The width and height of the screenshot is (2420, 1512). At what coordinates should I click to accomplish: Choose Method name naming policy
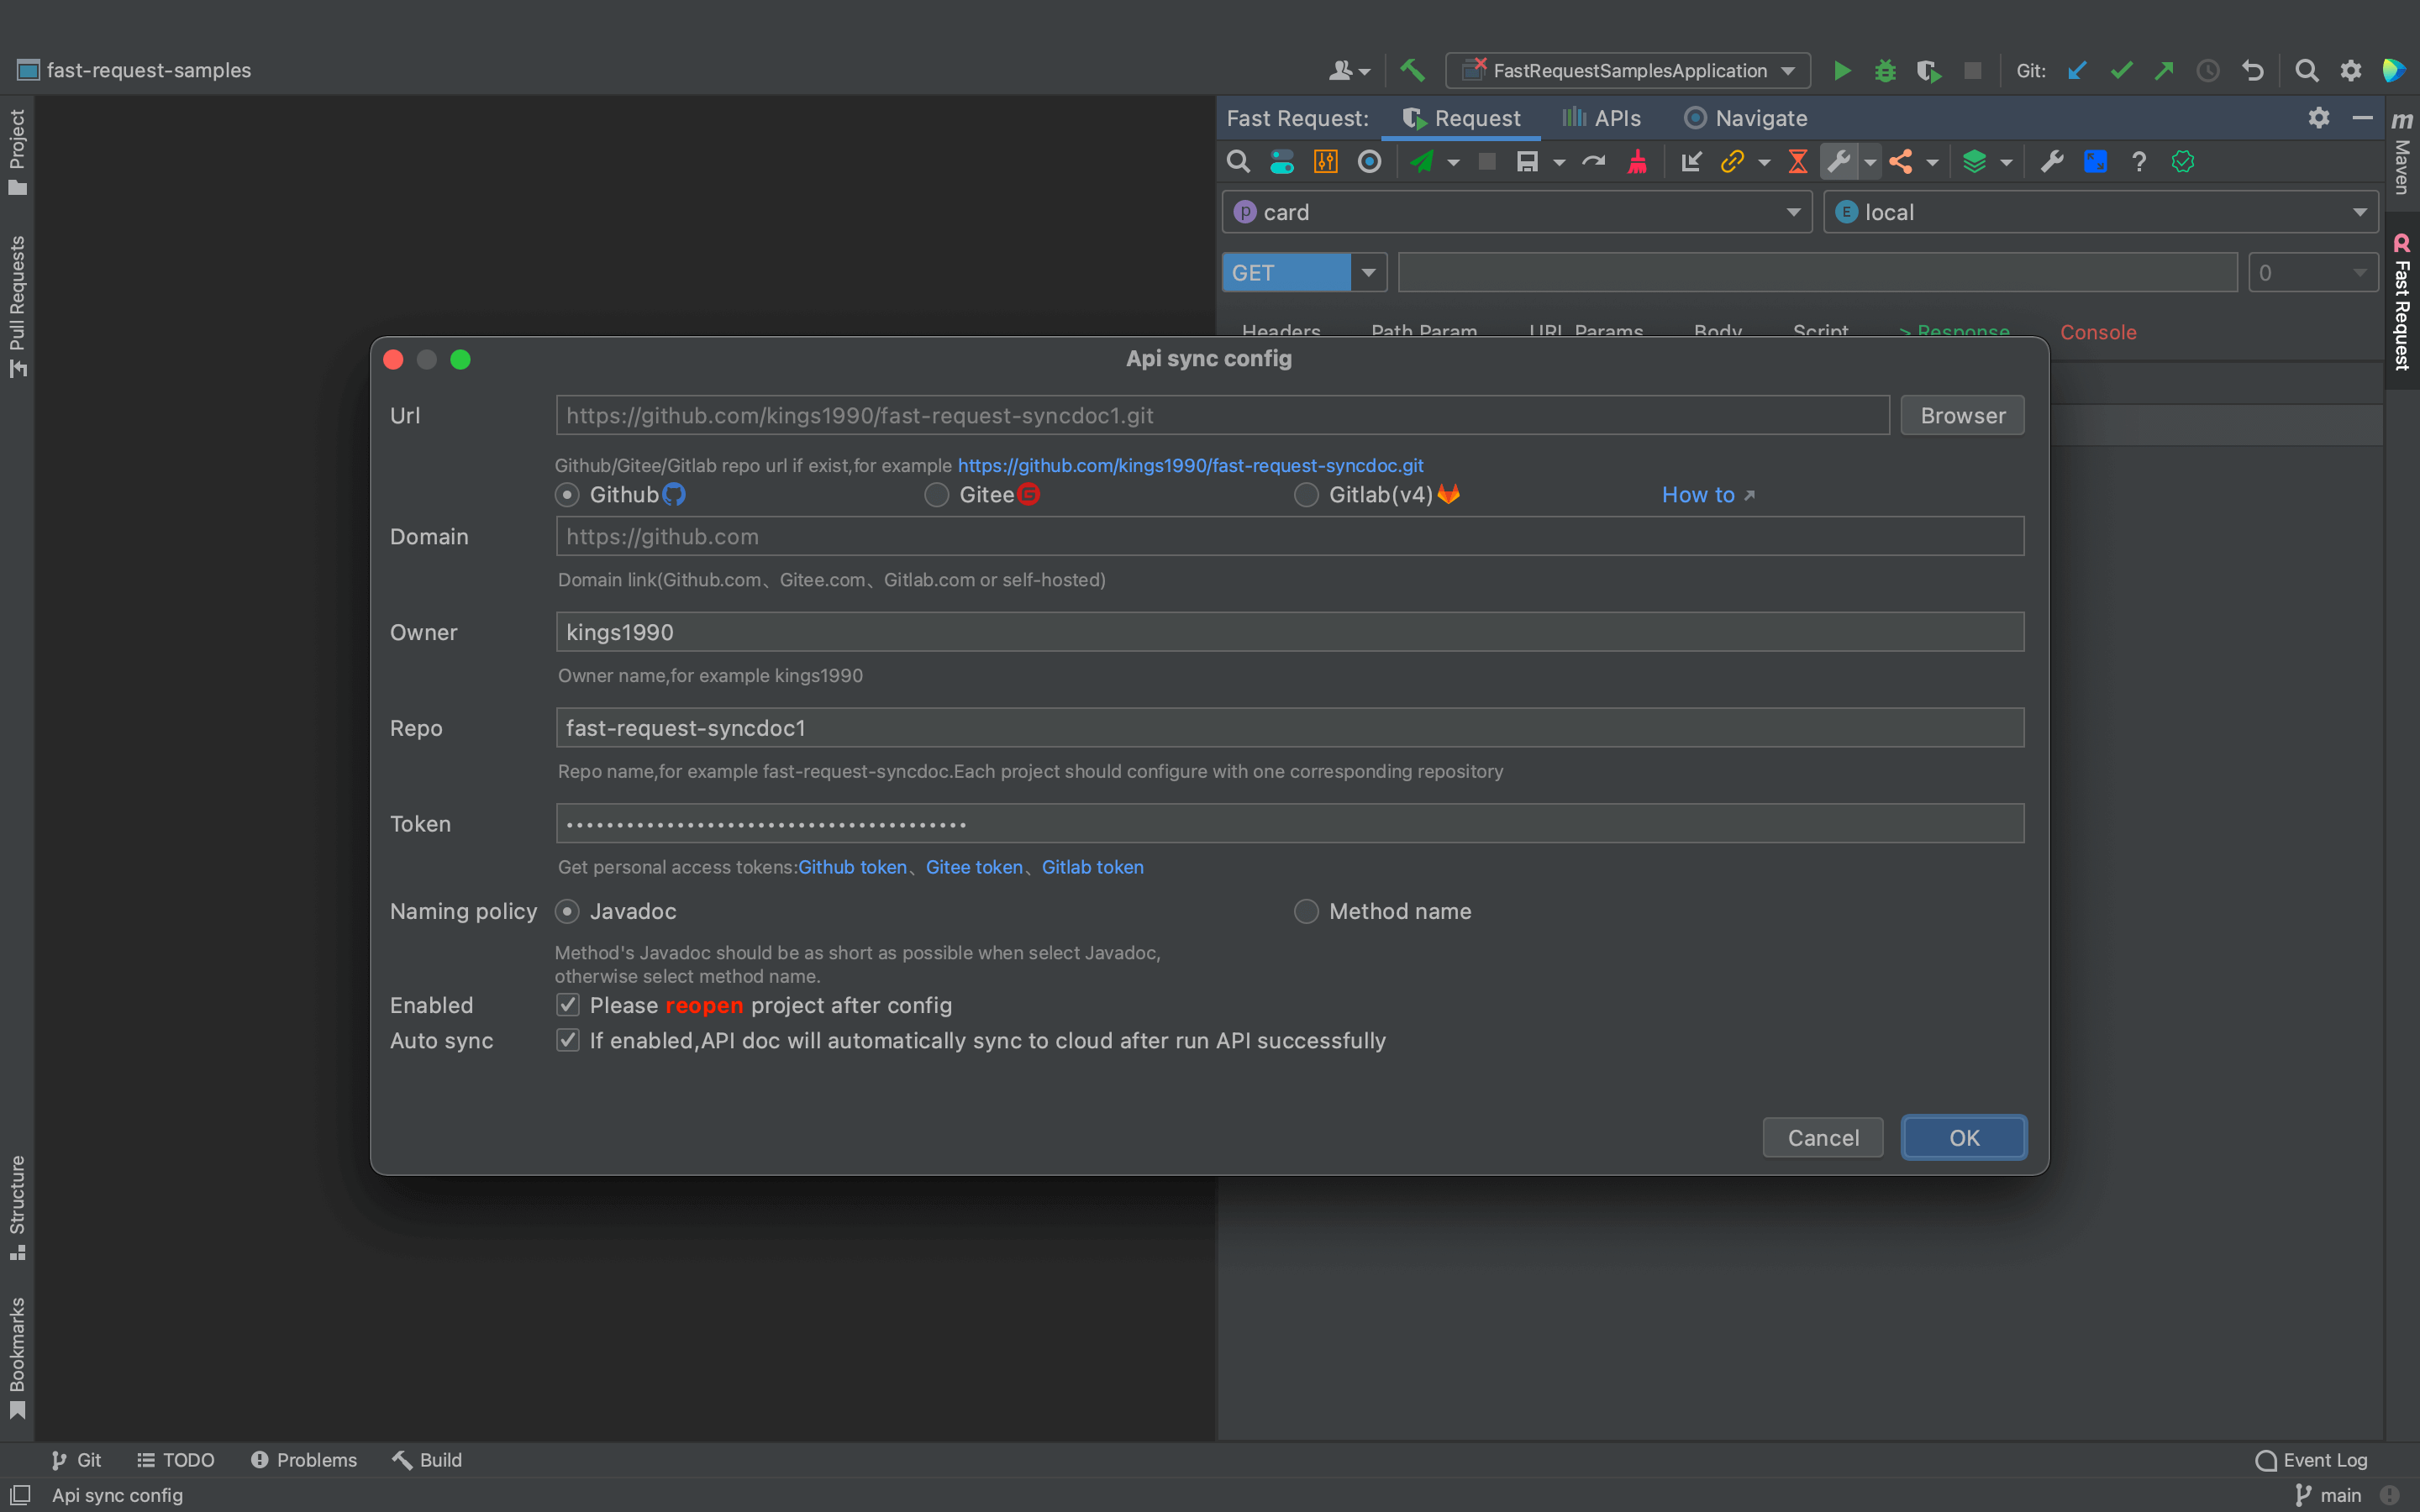click(x=1306, y=911)
